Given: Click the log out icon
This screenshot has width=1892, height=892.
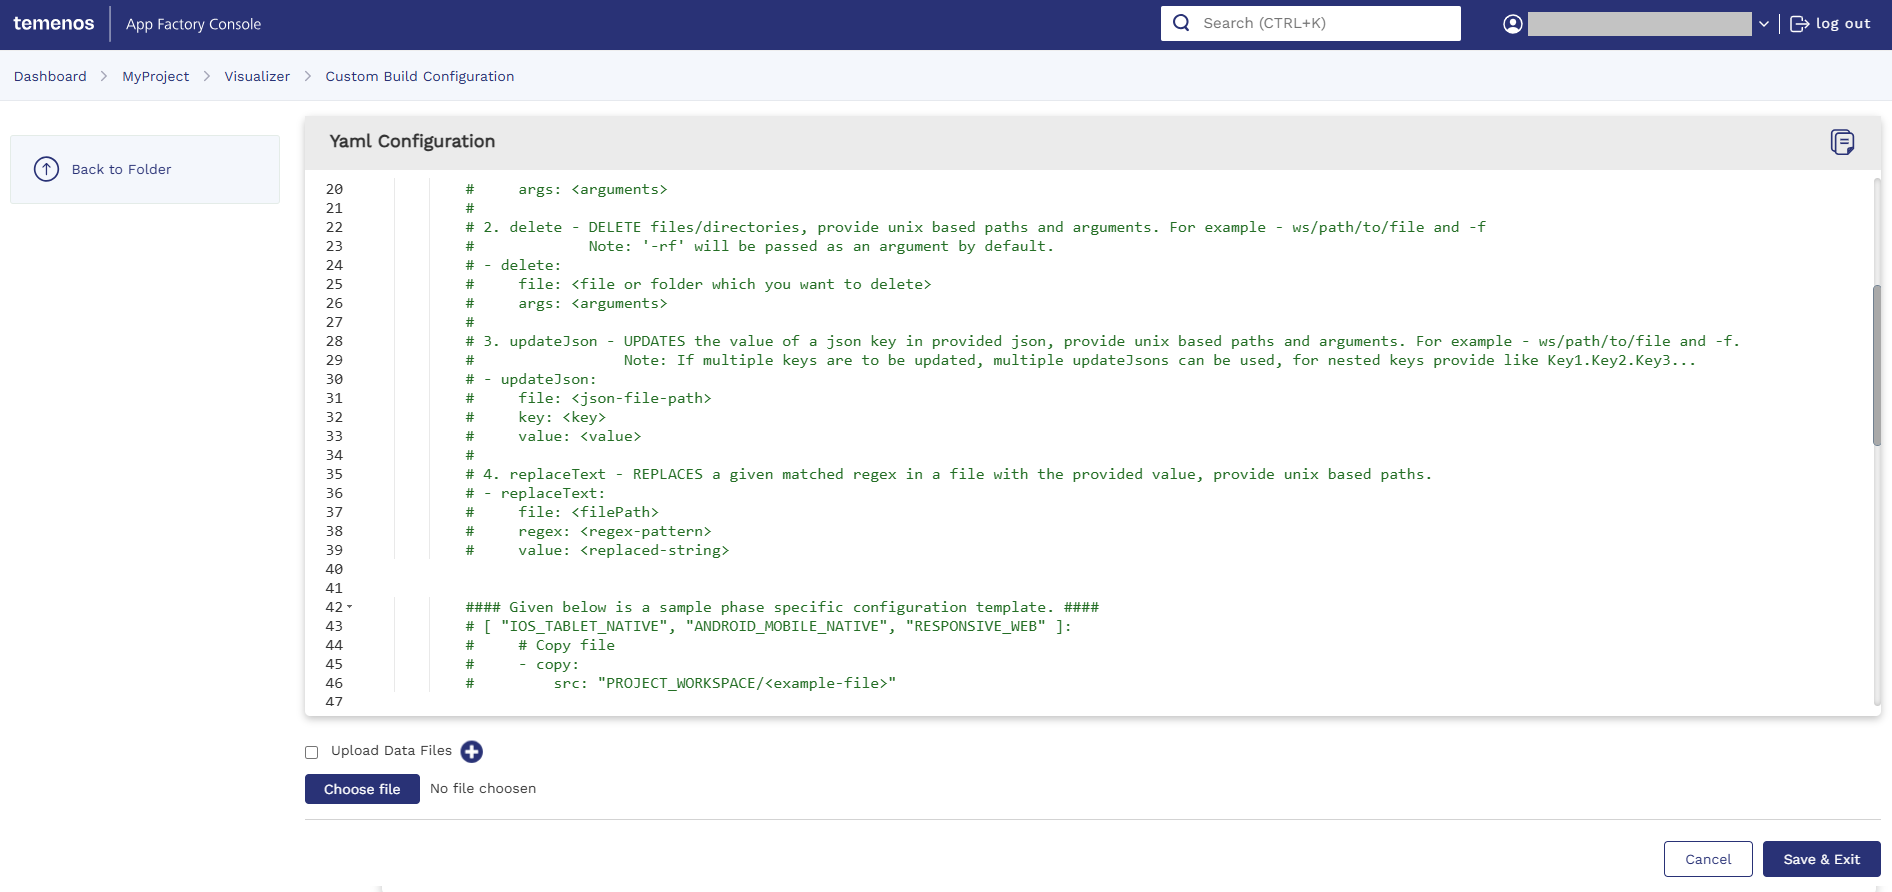Looking at the screenshot, I should (1799, 24).
